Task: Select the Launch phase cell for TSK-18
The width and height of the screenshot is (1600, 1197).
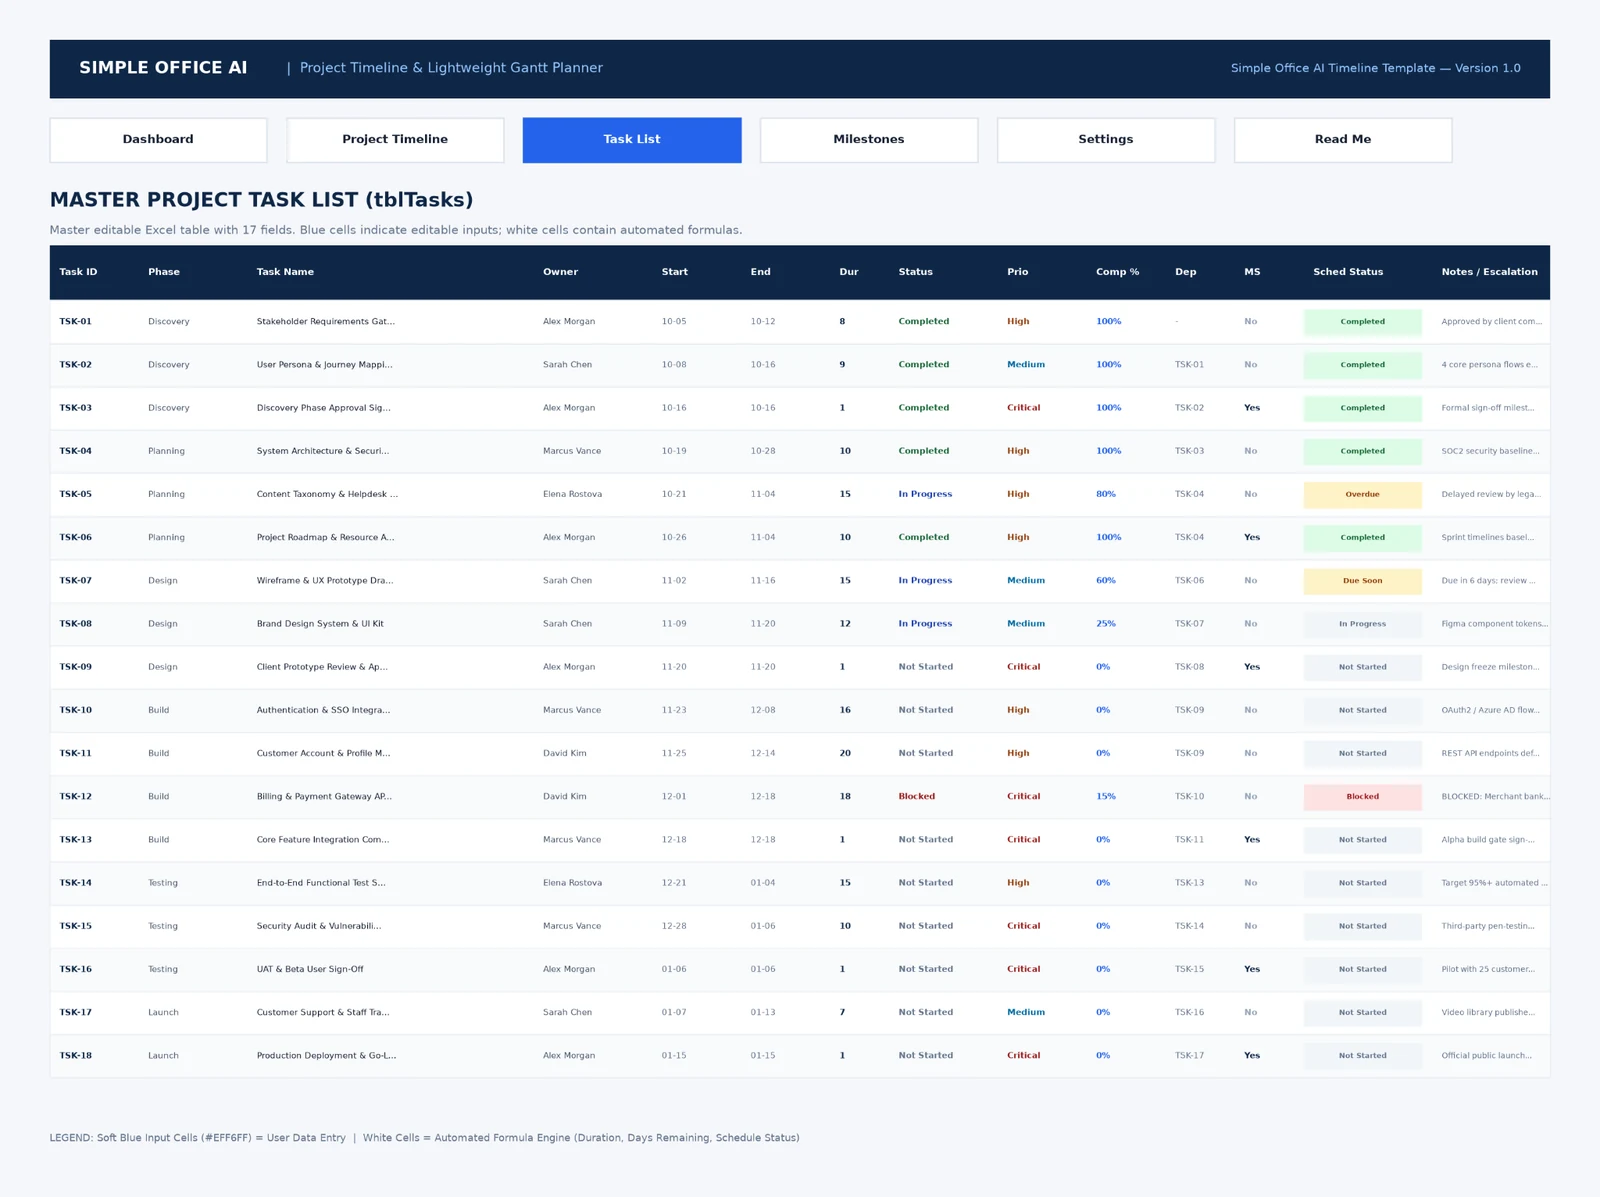Action: [x=163, y=1056]
